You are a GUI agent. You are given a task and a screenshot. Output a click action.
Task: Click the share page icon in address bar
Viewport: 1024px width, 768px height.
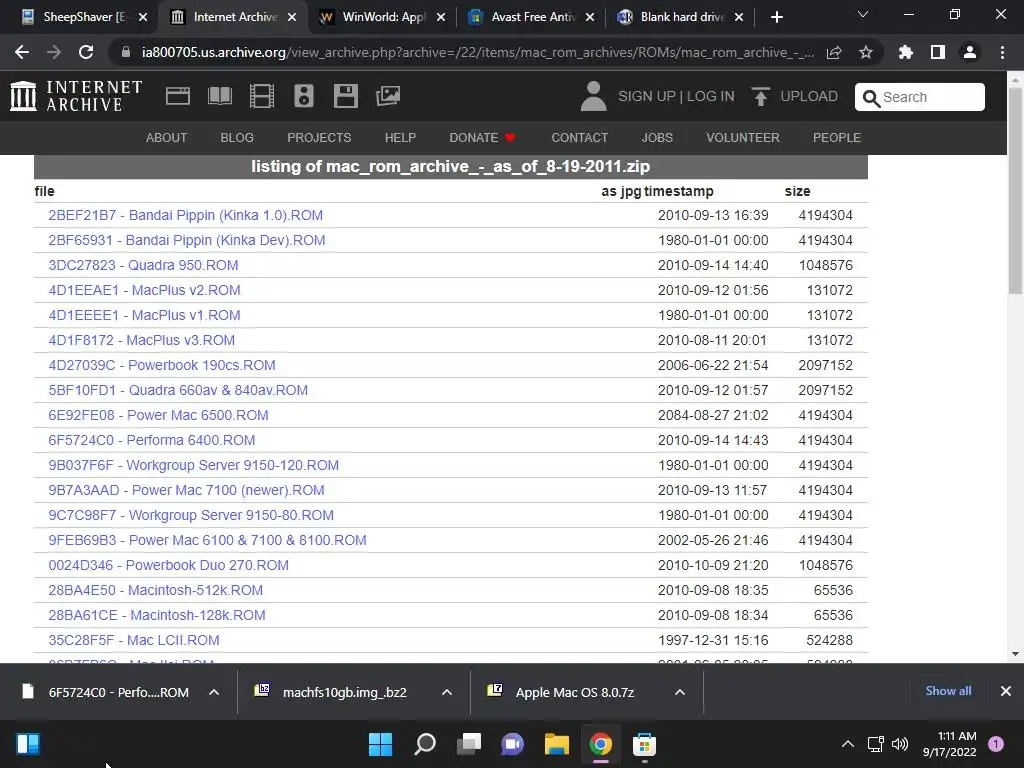[834, 52]
